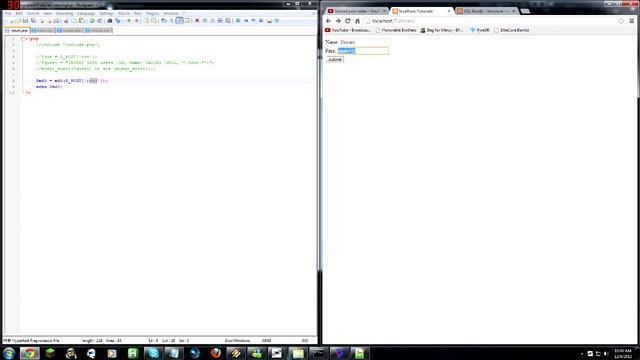This screenshot has width=640, height=360.
Task: Open the Settings menu in Notepad++
Action: coord(106,13)
